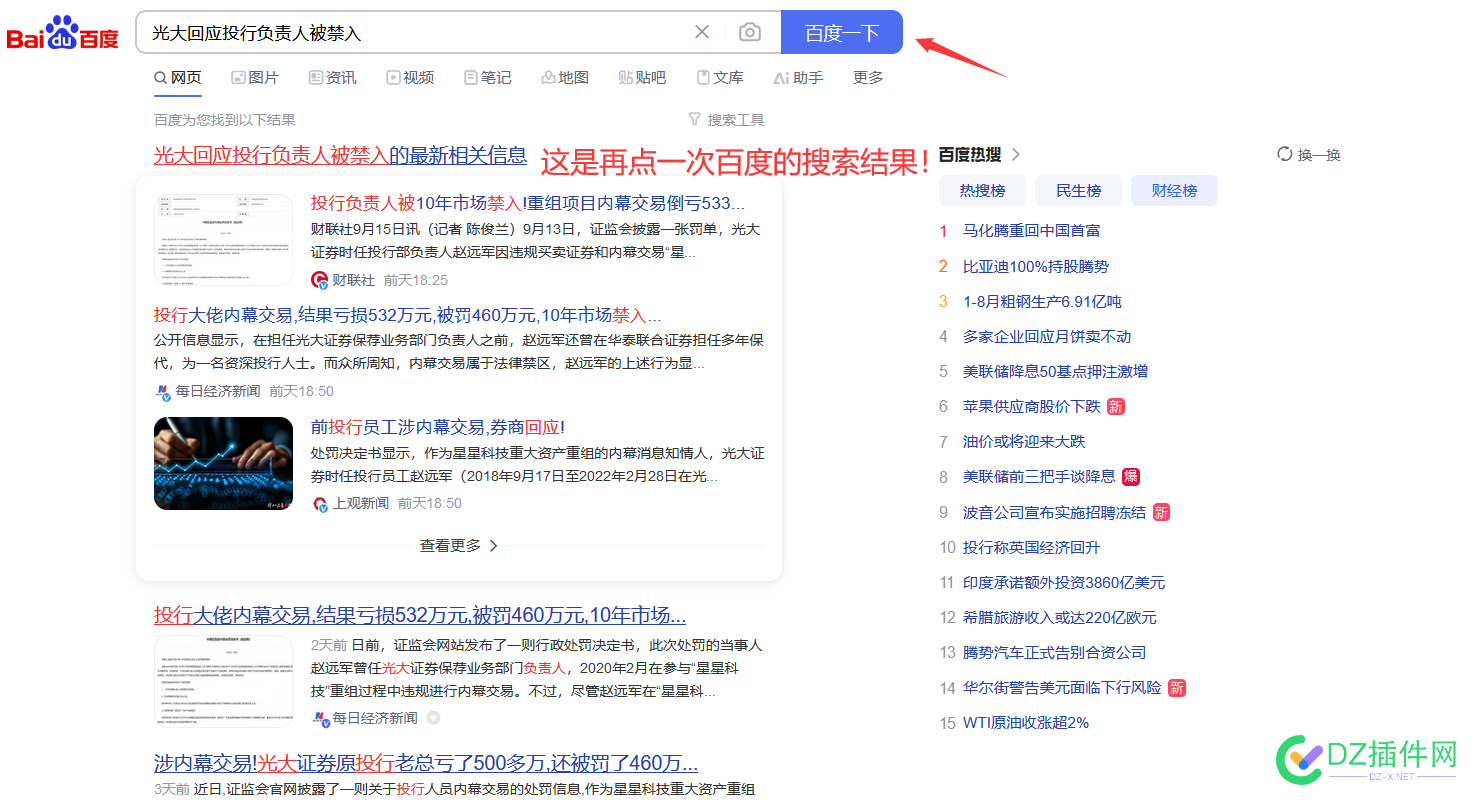Open 投行负责人被10年市场禁入 article

pos(528,202)
